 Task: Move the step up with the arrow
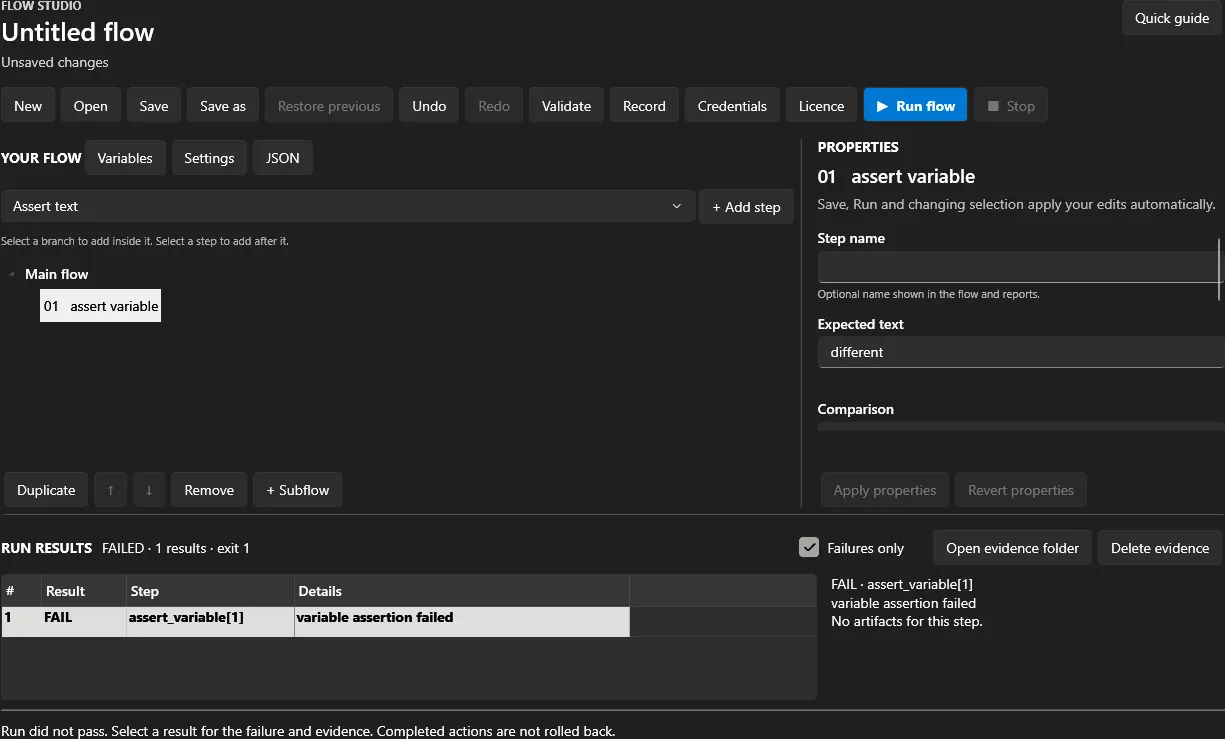click(110, 490)
